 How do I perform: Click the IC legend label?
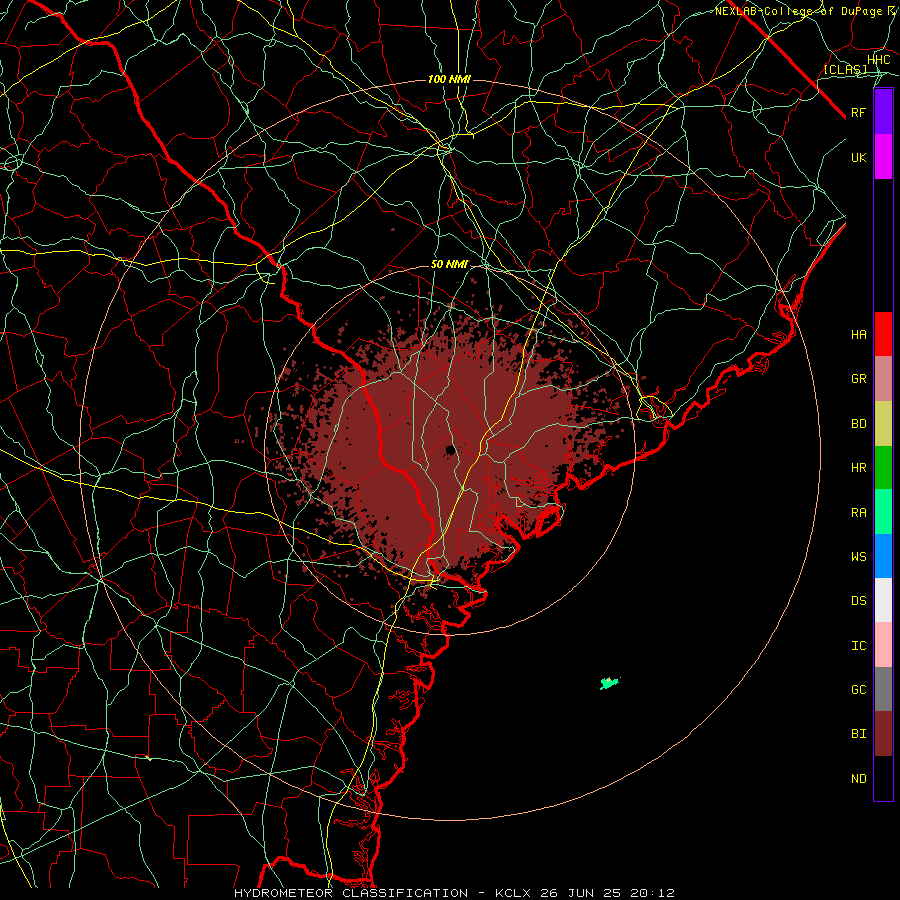858,646
